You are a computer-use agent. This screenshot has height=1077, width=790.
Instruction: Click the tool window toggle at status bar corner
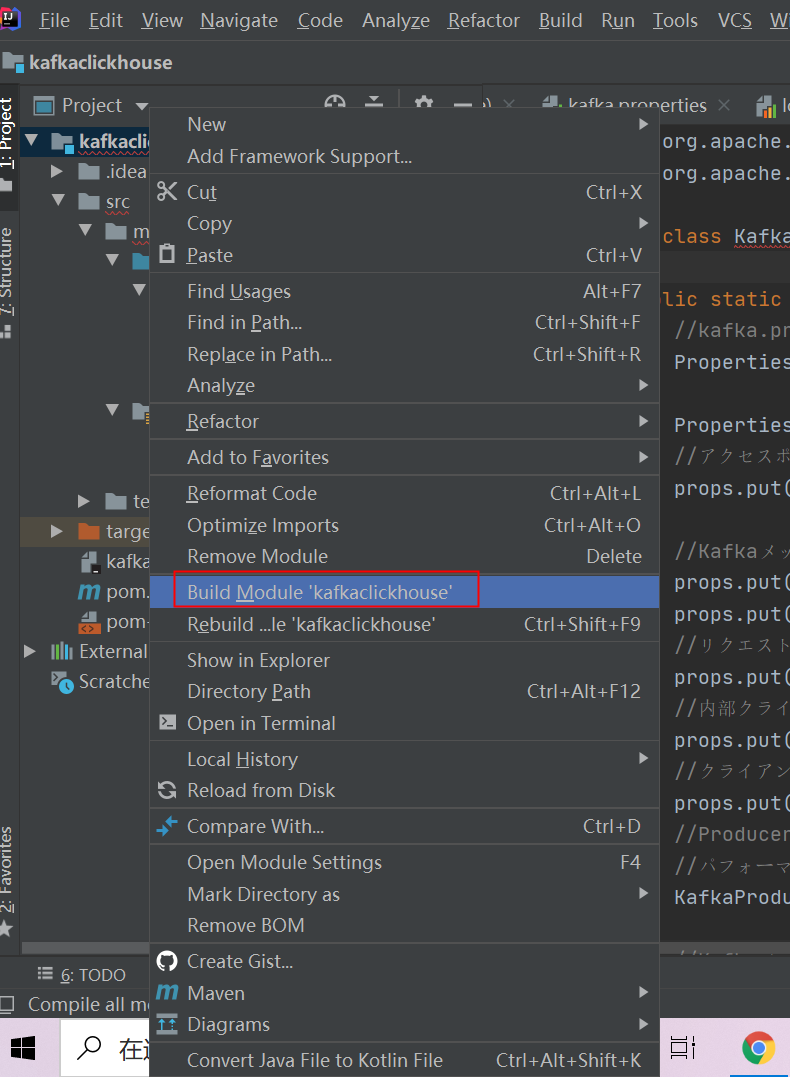click(7, 1005)
